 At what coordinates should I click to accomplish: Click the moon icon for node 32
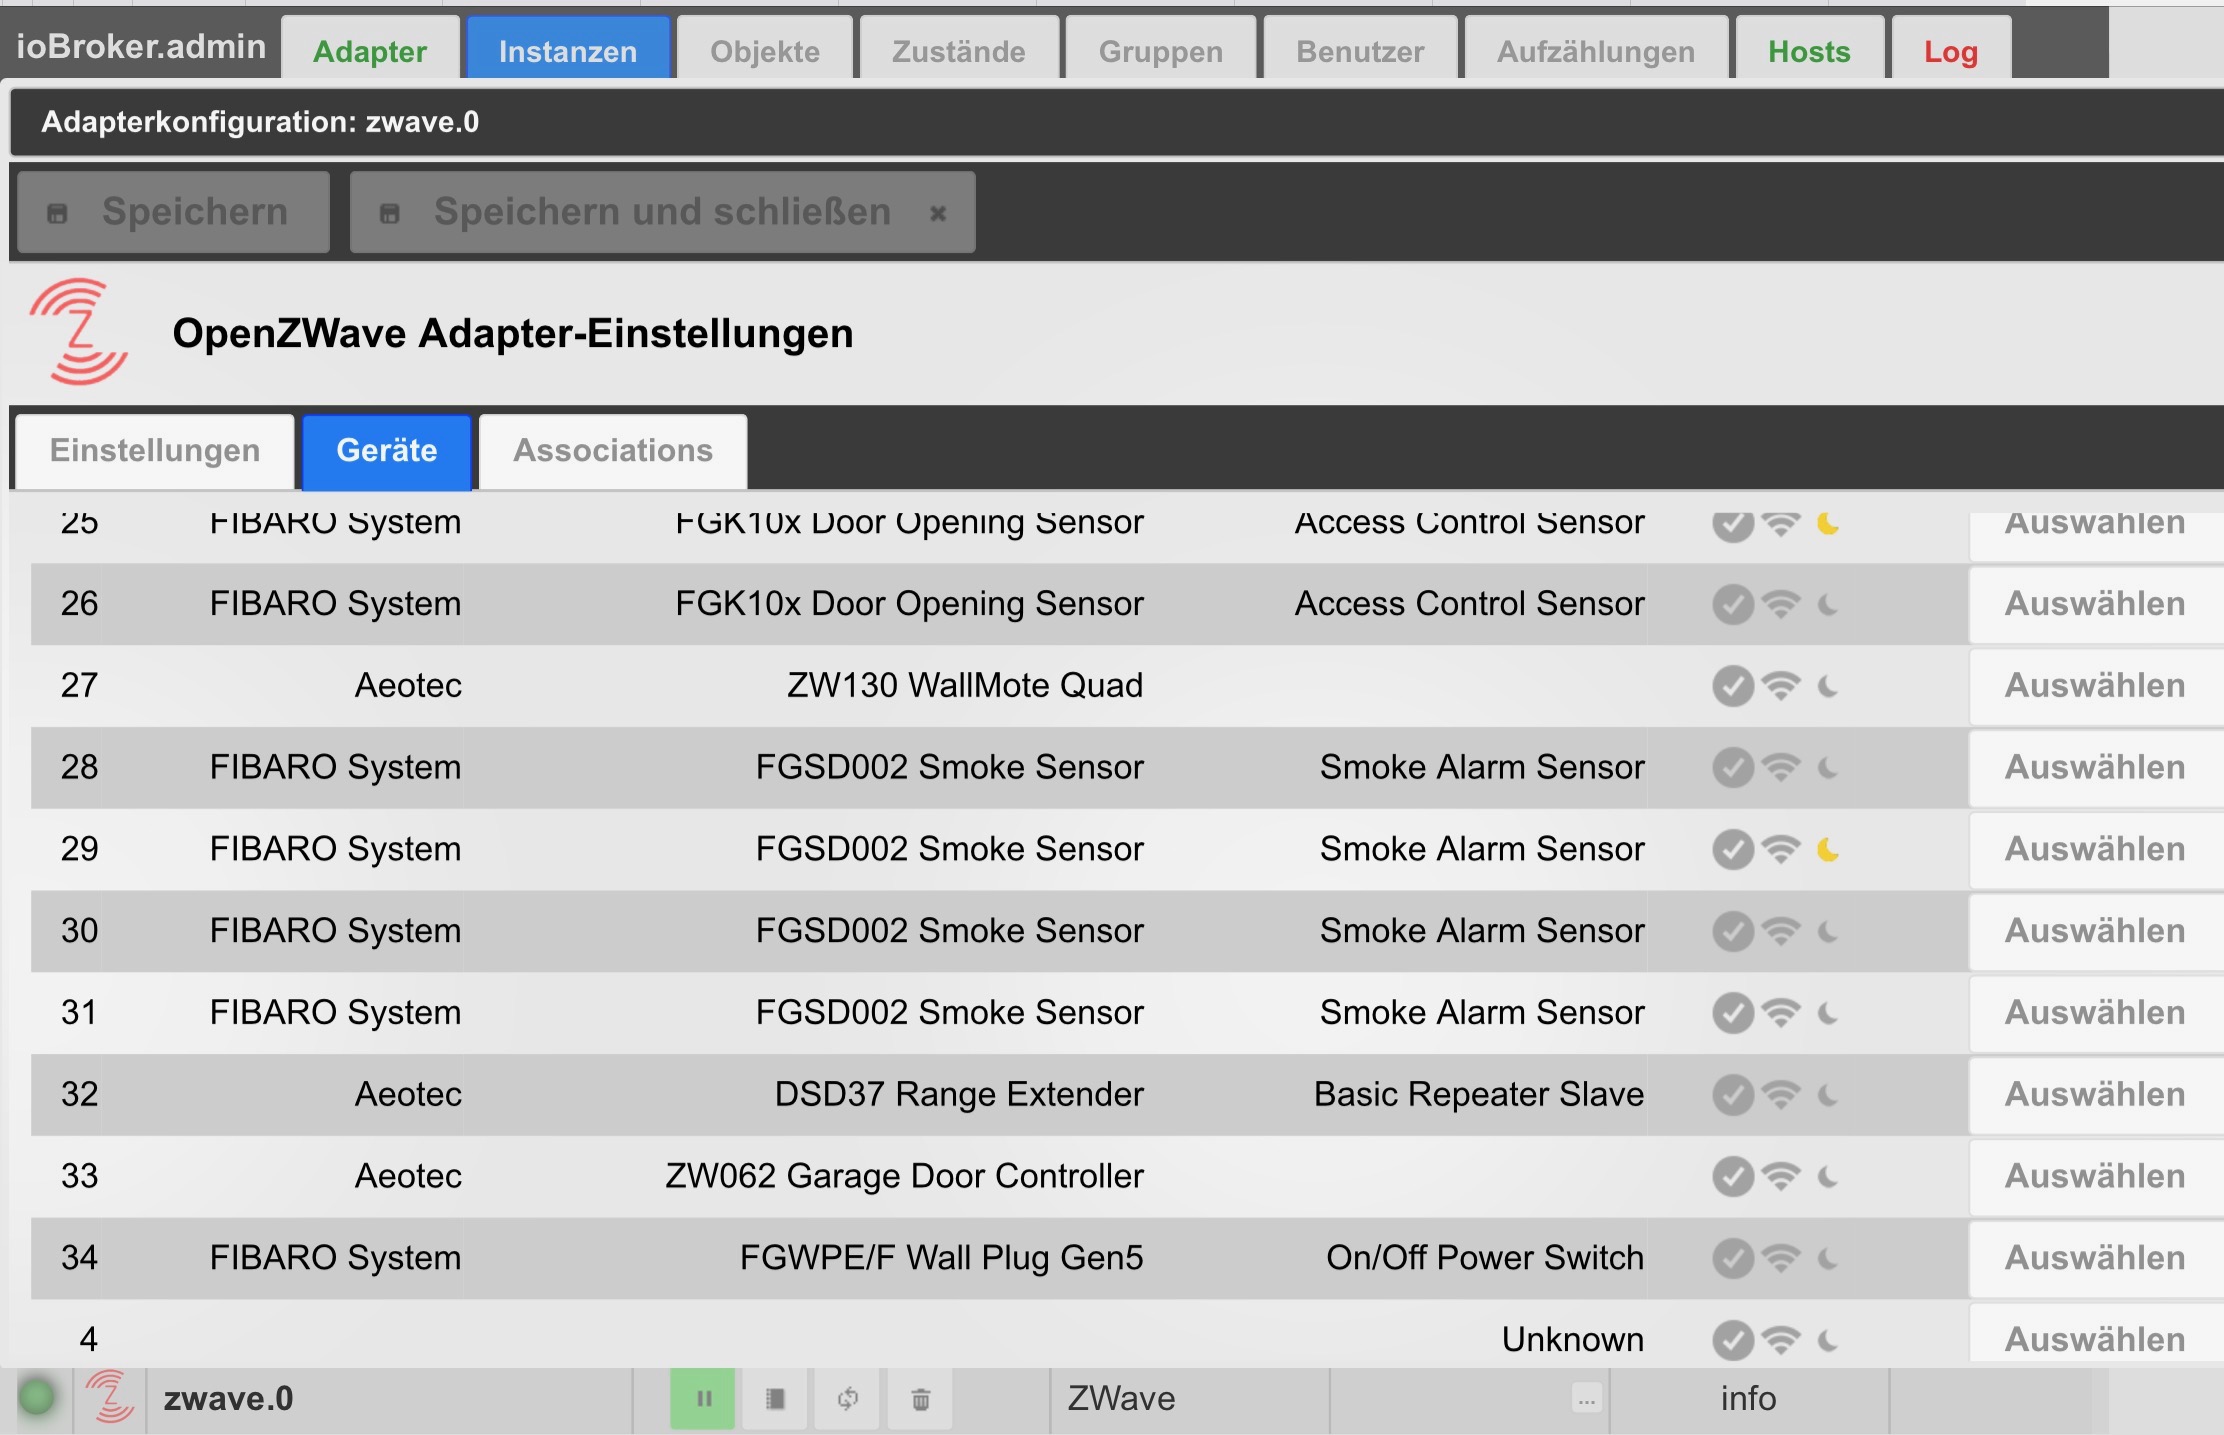click(1828, 1095)
